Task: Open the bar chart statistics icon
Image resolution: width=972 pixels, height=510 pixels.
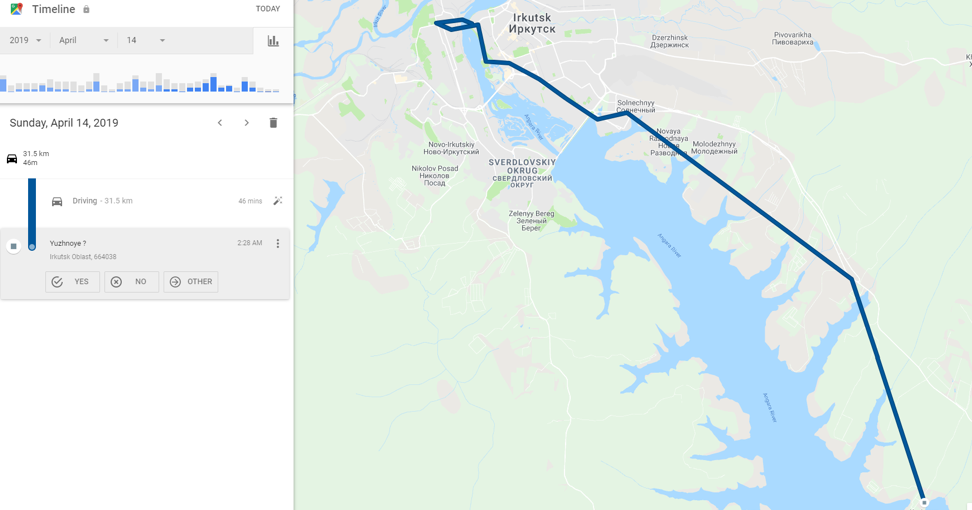Action: point(273,41)
